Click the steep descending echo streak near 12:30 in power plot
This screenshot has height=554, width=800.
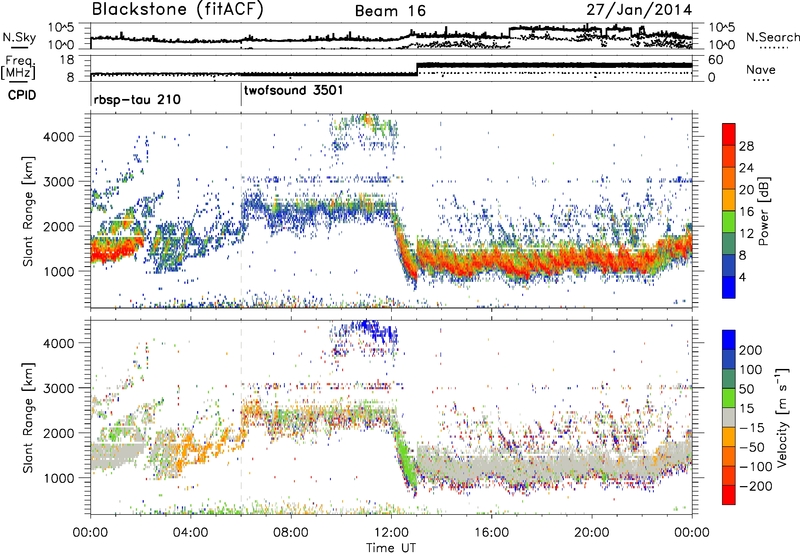point(406,250)
